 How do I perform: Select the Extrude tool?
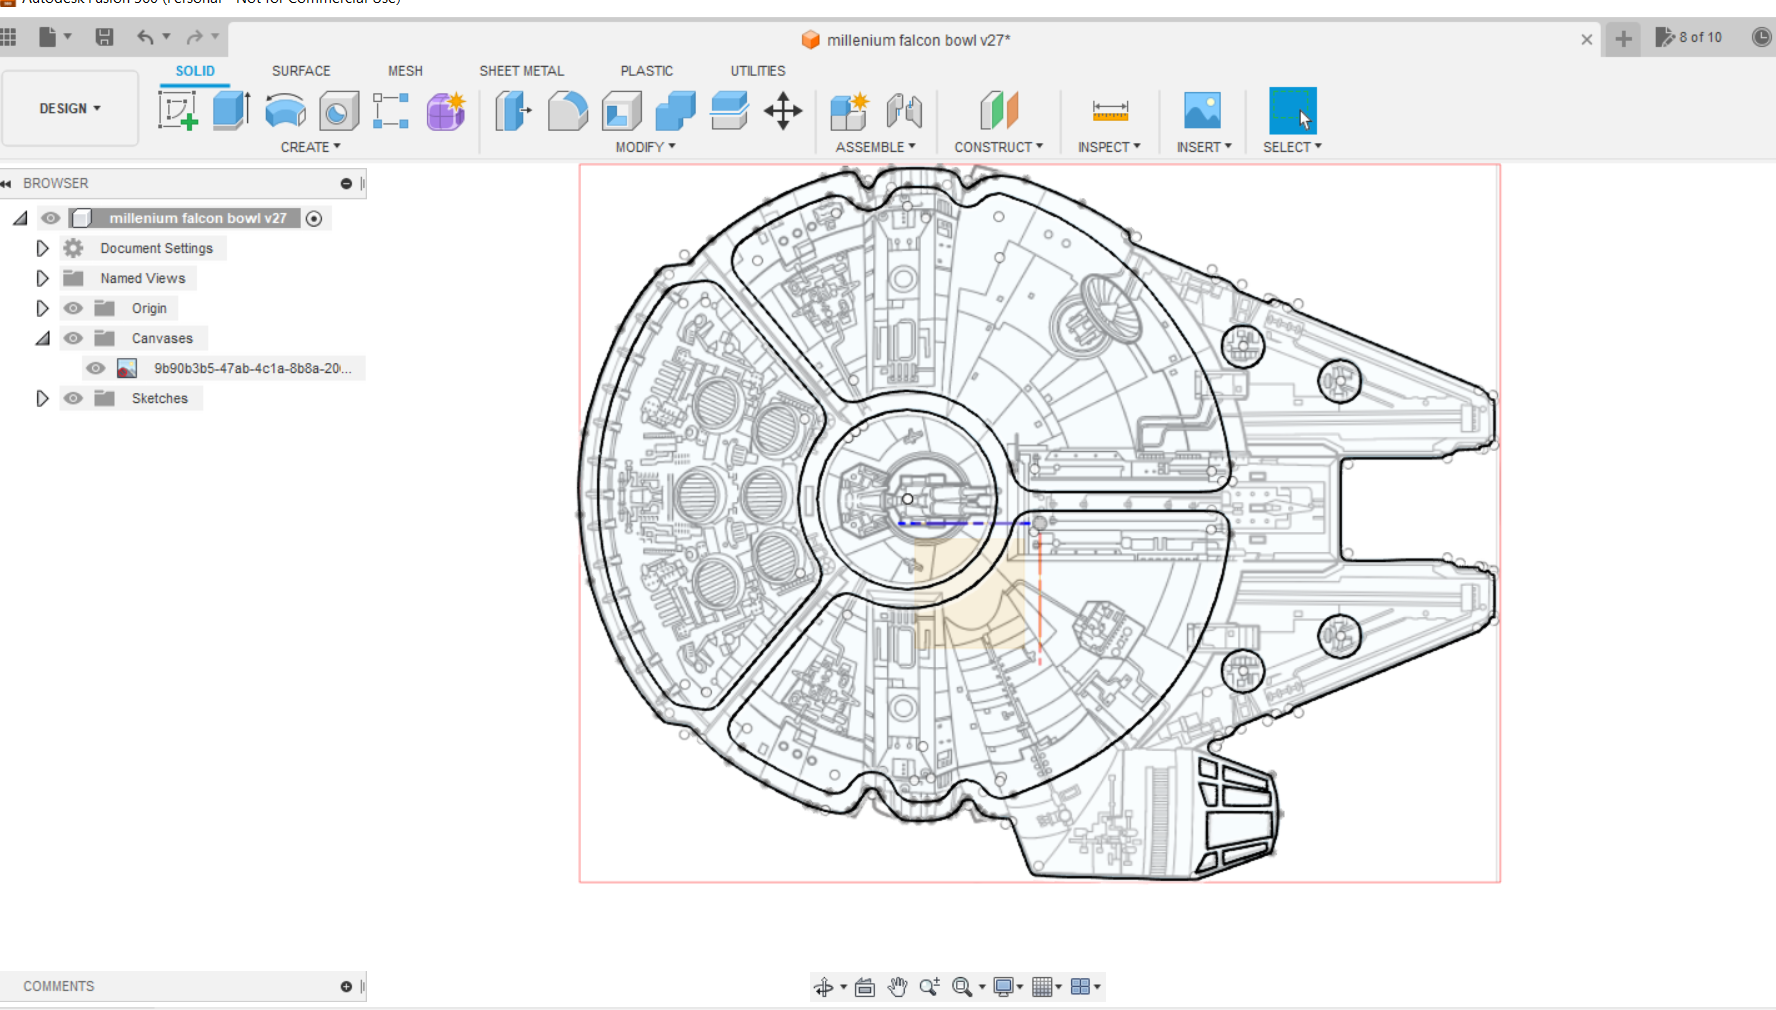[231, 110]
